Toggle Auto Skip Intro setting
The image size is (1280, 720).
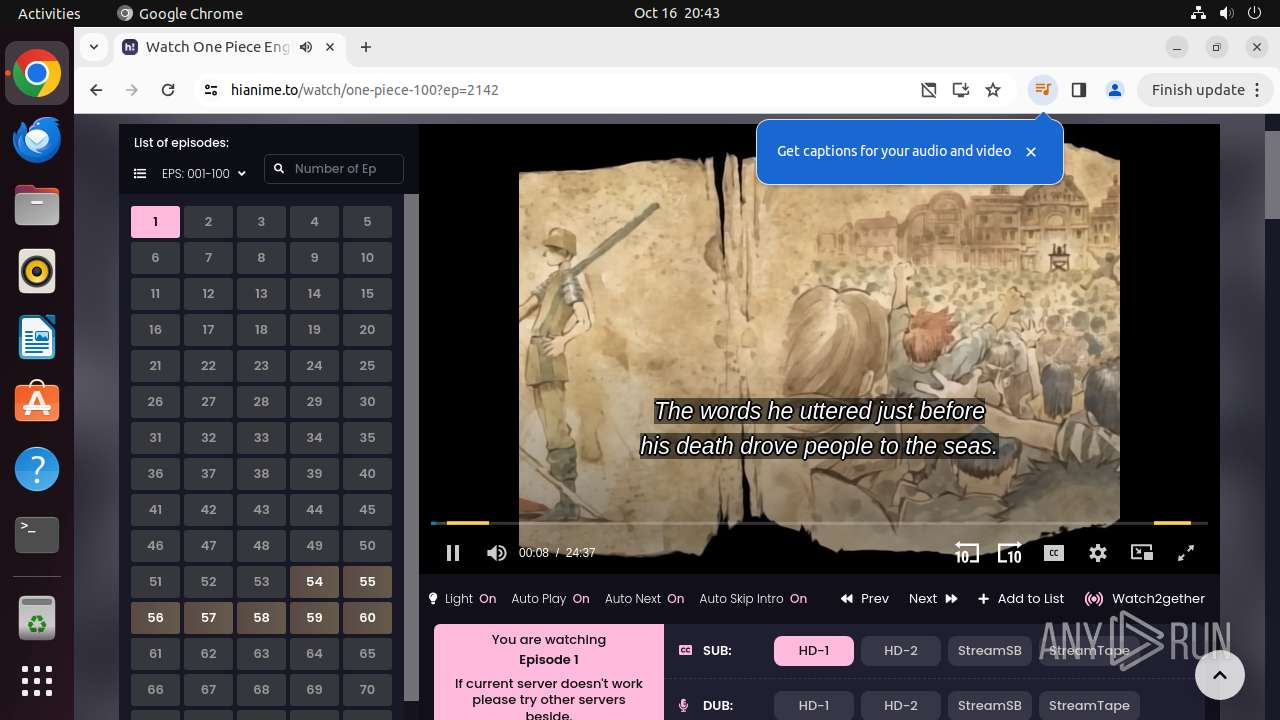753,599
